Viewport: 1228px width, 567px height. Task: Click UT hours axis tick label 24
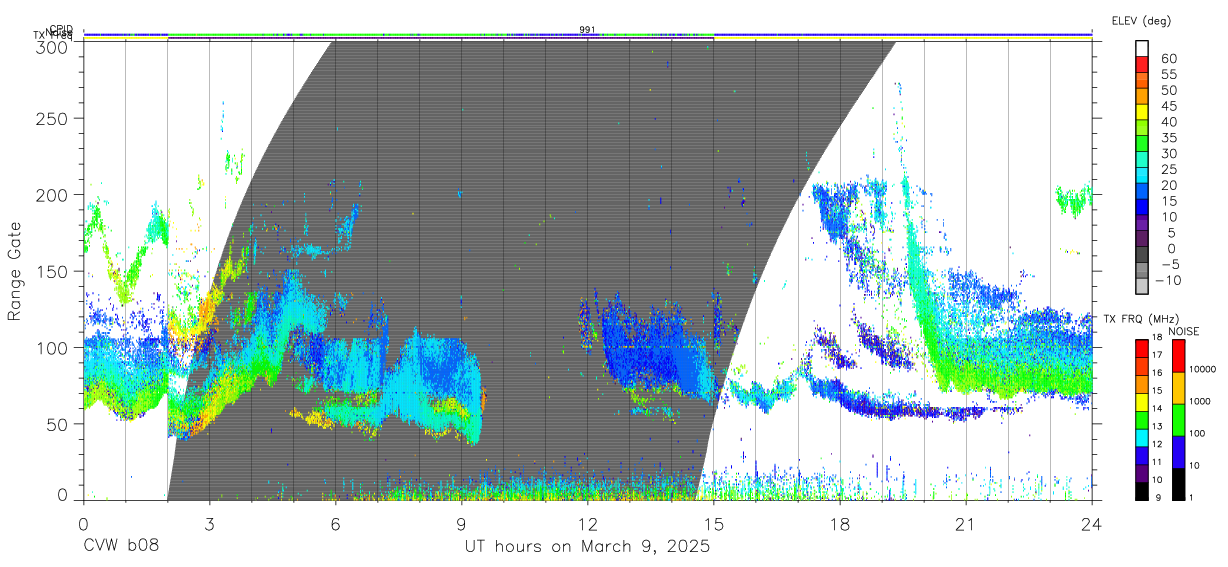pyautogui.click(x=1091, y=523)
